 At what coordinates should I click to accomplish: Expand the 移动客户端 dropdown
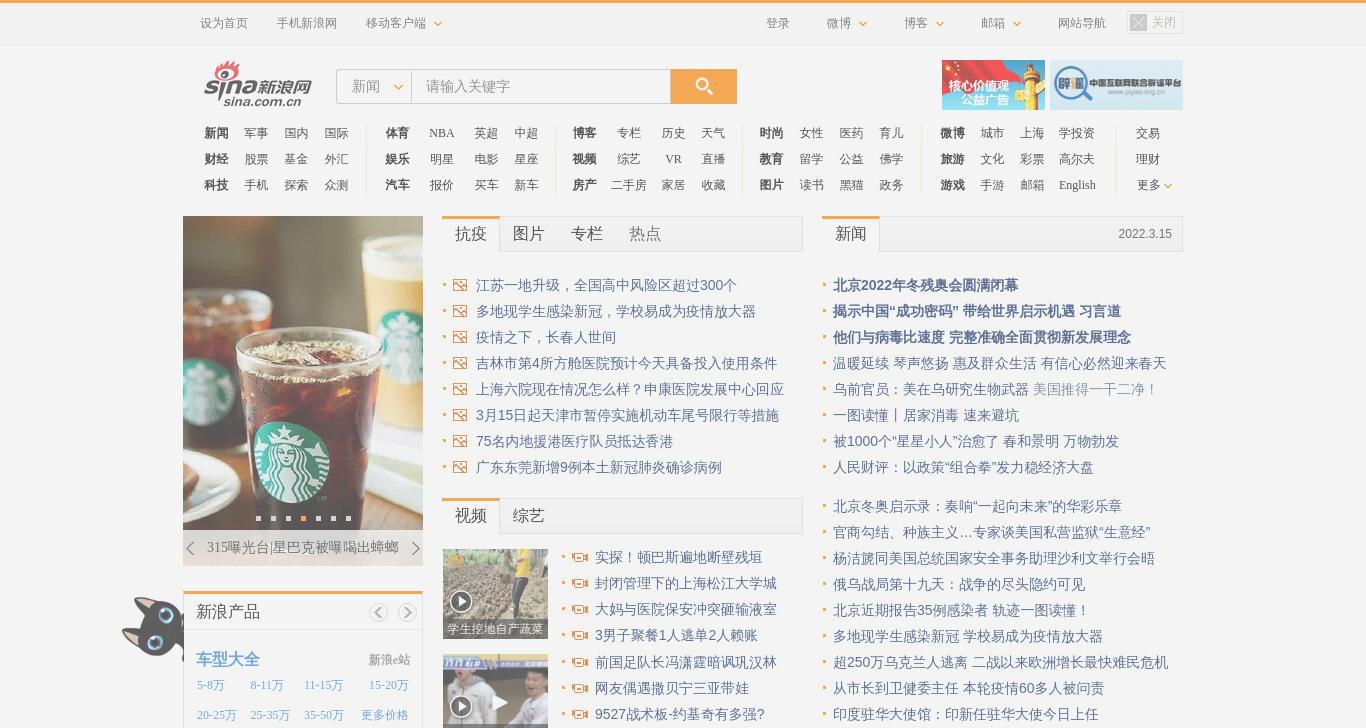click(x=404, y=23)
